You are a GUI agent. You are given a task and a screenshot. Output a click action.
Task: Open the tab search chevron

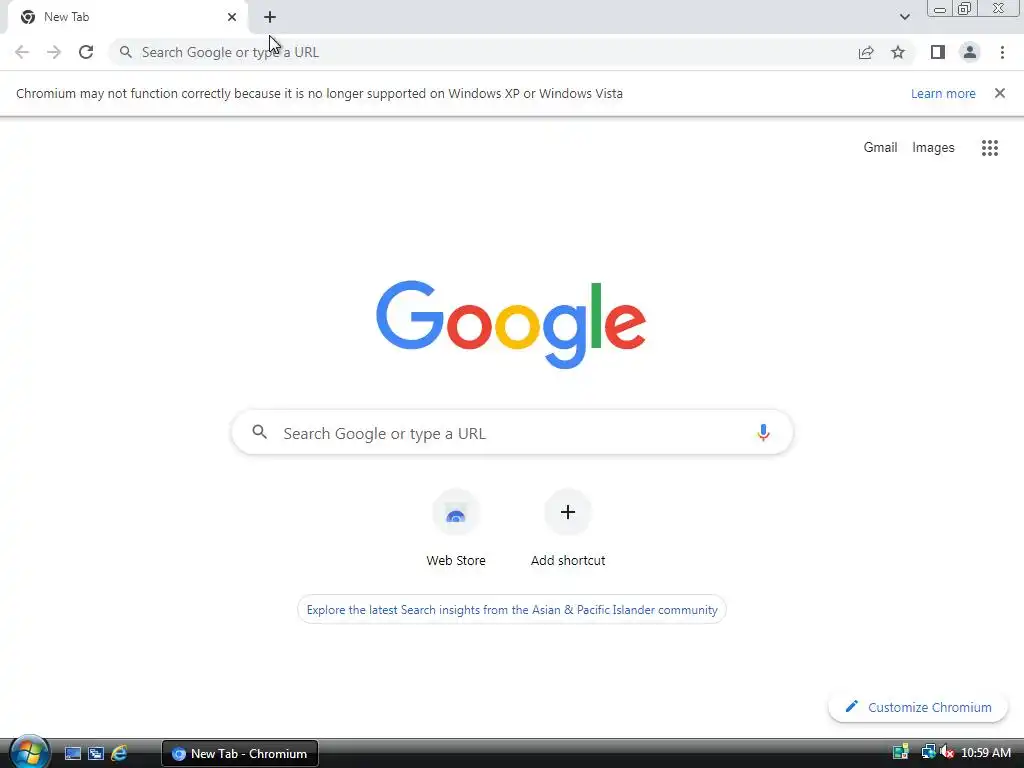click(904, 17)
